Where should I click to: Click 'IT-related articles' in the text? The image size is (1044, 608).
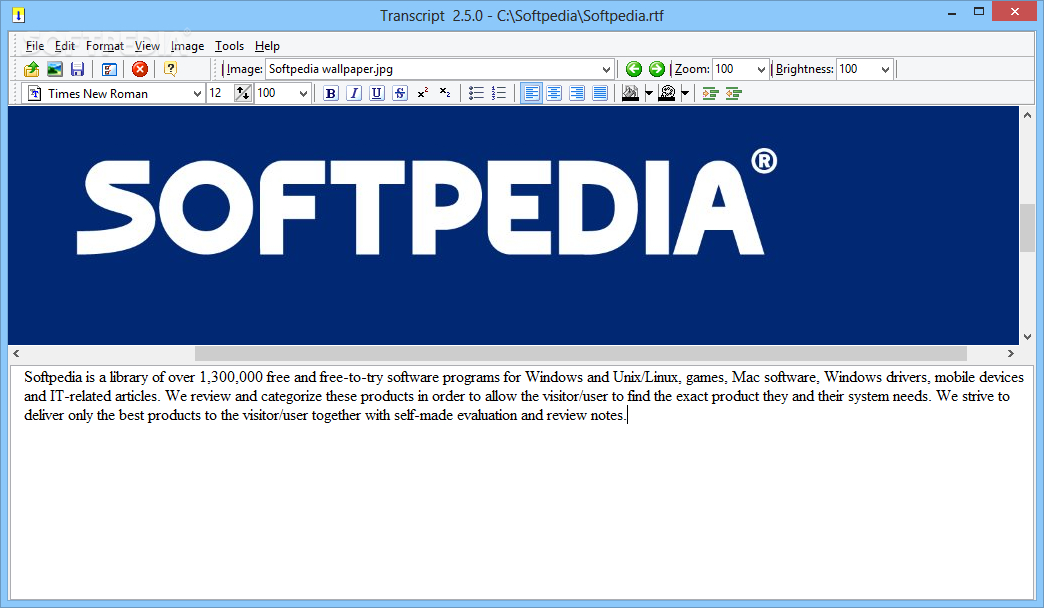click(x=105, y=396)
